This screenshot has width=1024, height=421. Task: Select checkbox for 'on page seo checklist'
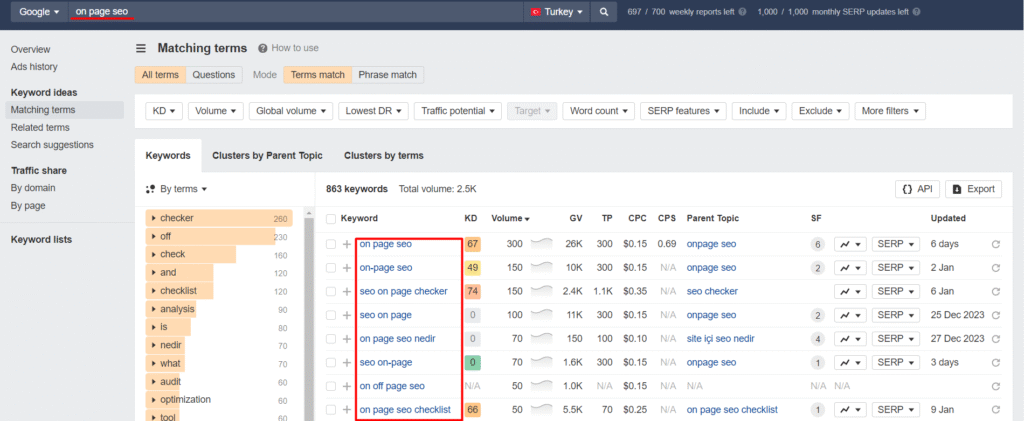pyautogui.click(x=331, y=410)
